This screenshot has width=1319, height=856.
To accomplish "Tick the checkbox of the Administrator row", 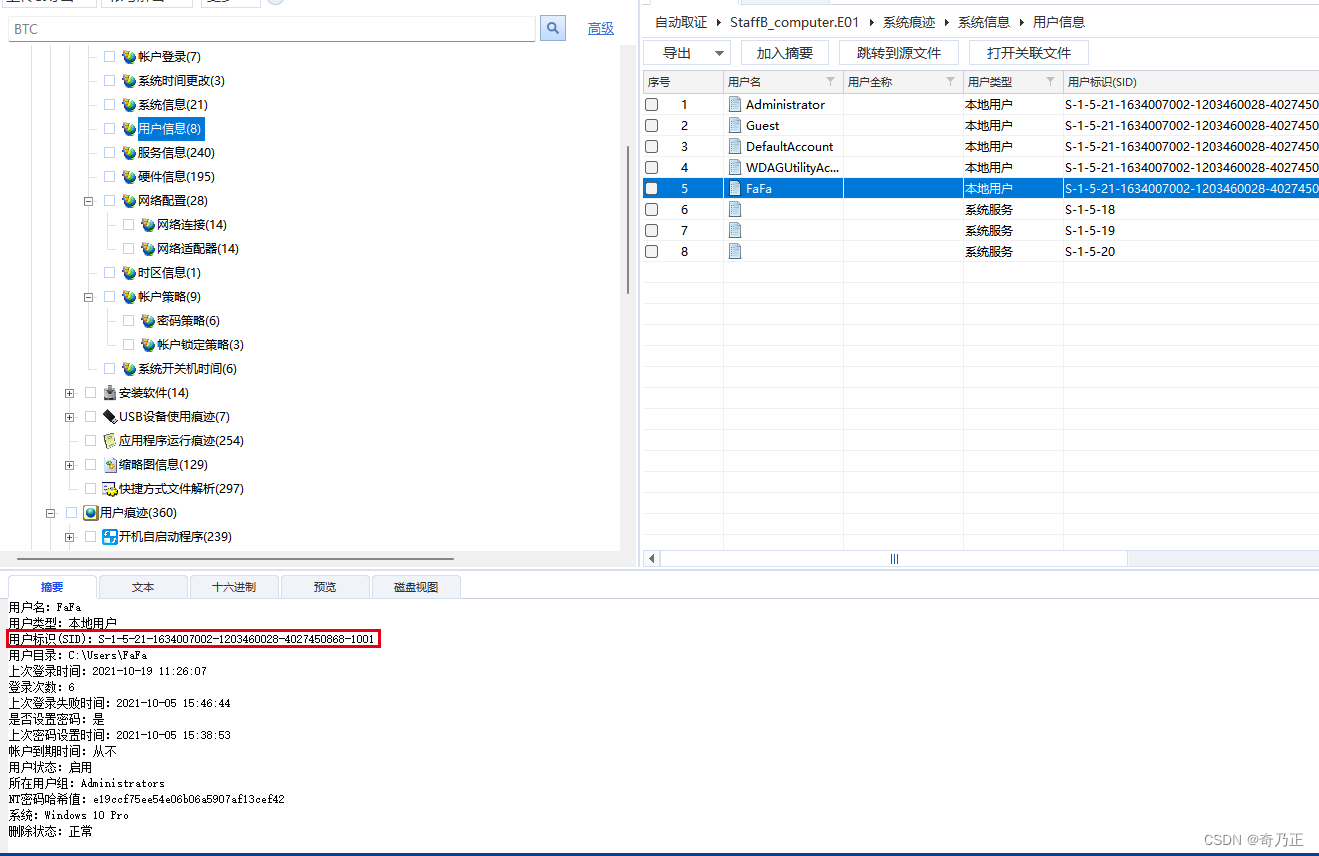I will (x=652, y=104).
